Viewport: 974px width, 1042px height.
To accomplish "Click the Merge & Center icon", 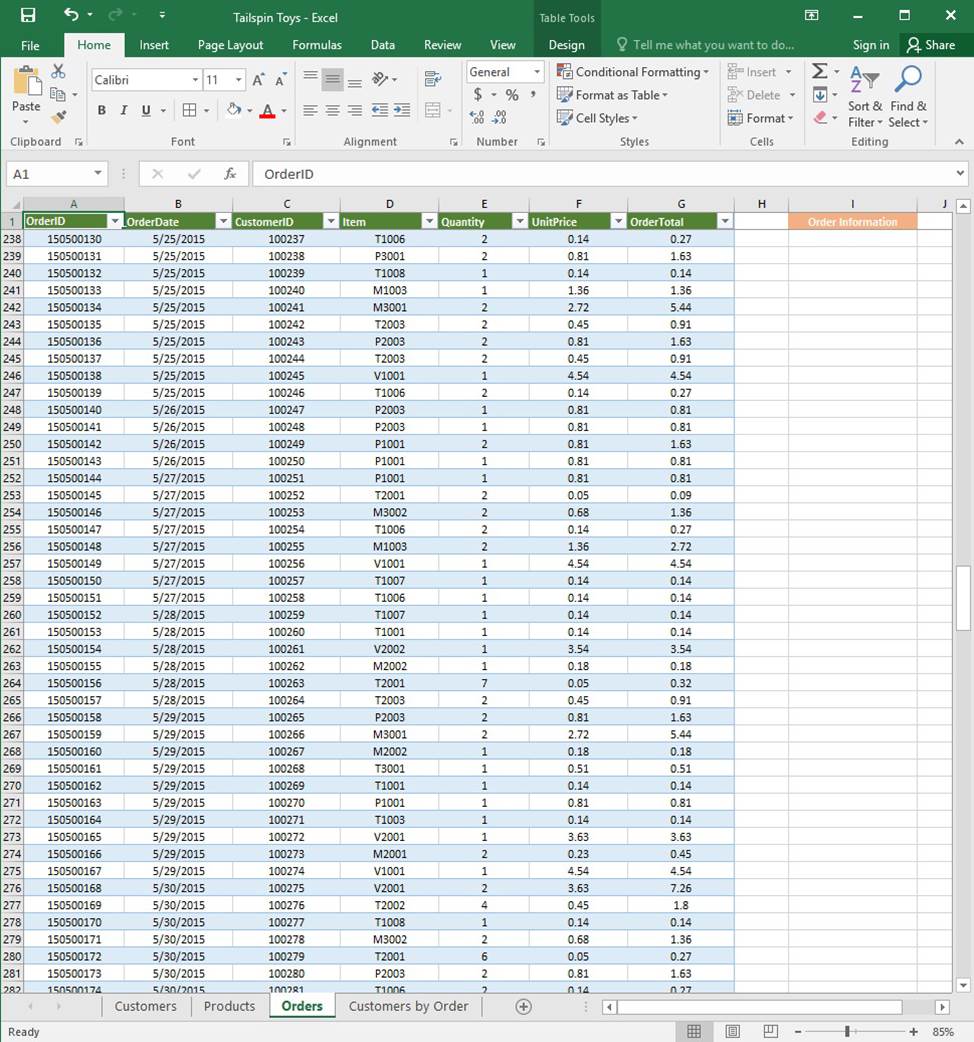I will coord(433,110).
